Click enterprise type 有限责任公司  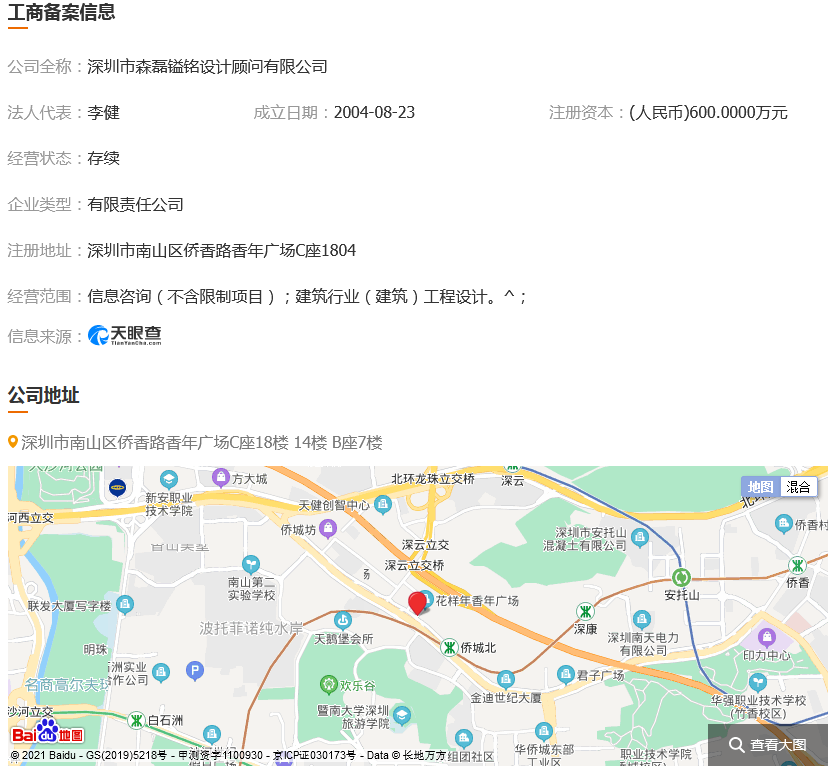135,204
